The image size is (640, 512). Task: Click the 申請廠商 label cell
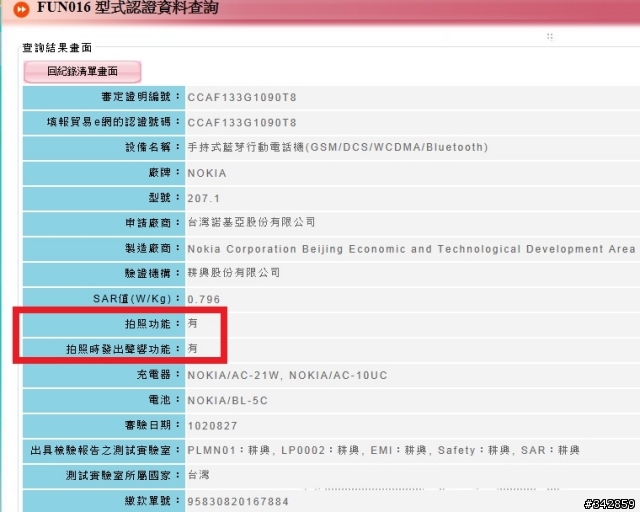104,224
